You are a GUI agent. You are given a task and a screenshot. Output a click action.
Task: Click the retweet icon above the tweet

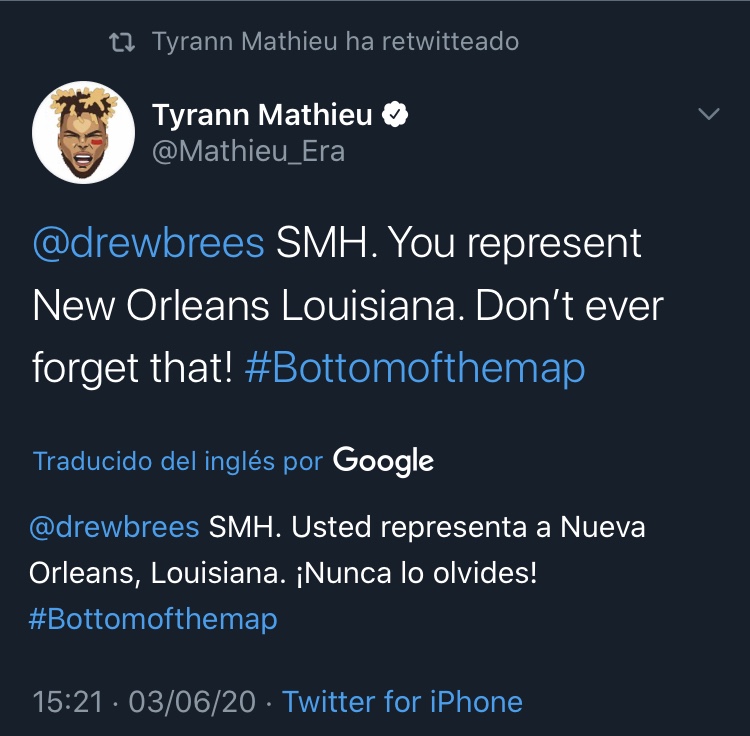click(x=122, y=42)
